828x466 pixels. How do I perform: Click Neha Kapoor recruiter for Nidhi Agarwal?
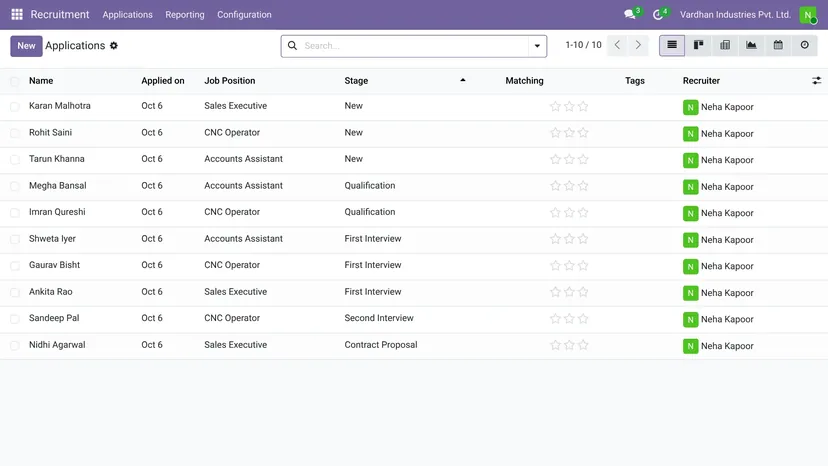727,346
